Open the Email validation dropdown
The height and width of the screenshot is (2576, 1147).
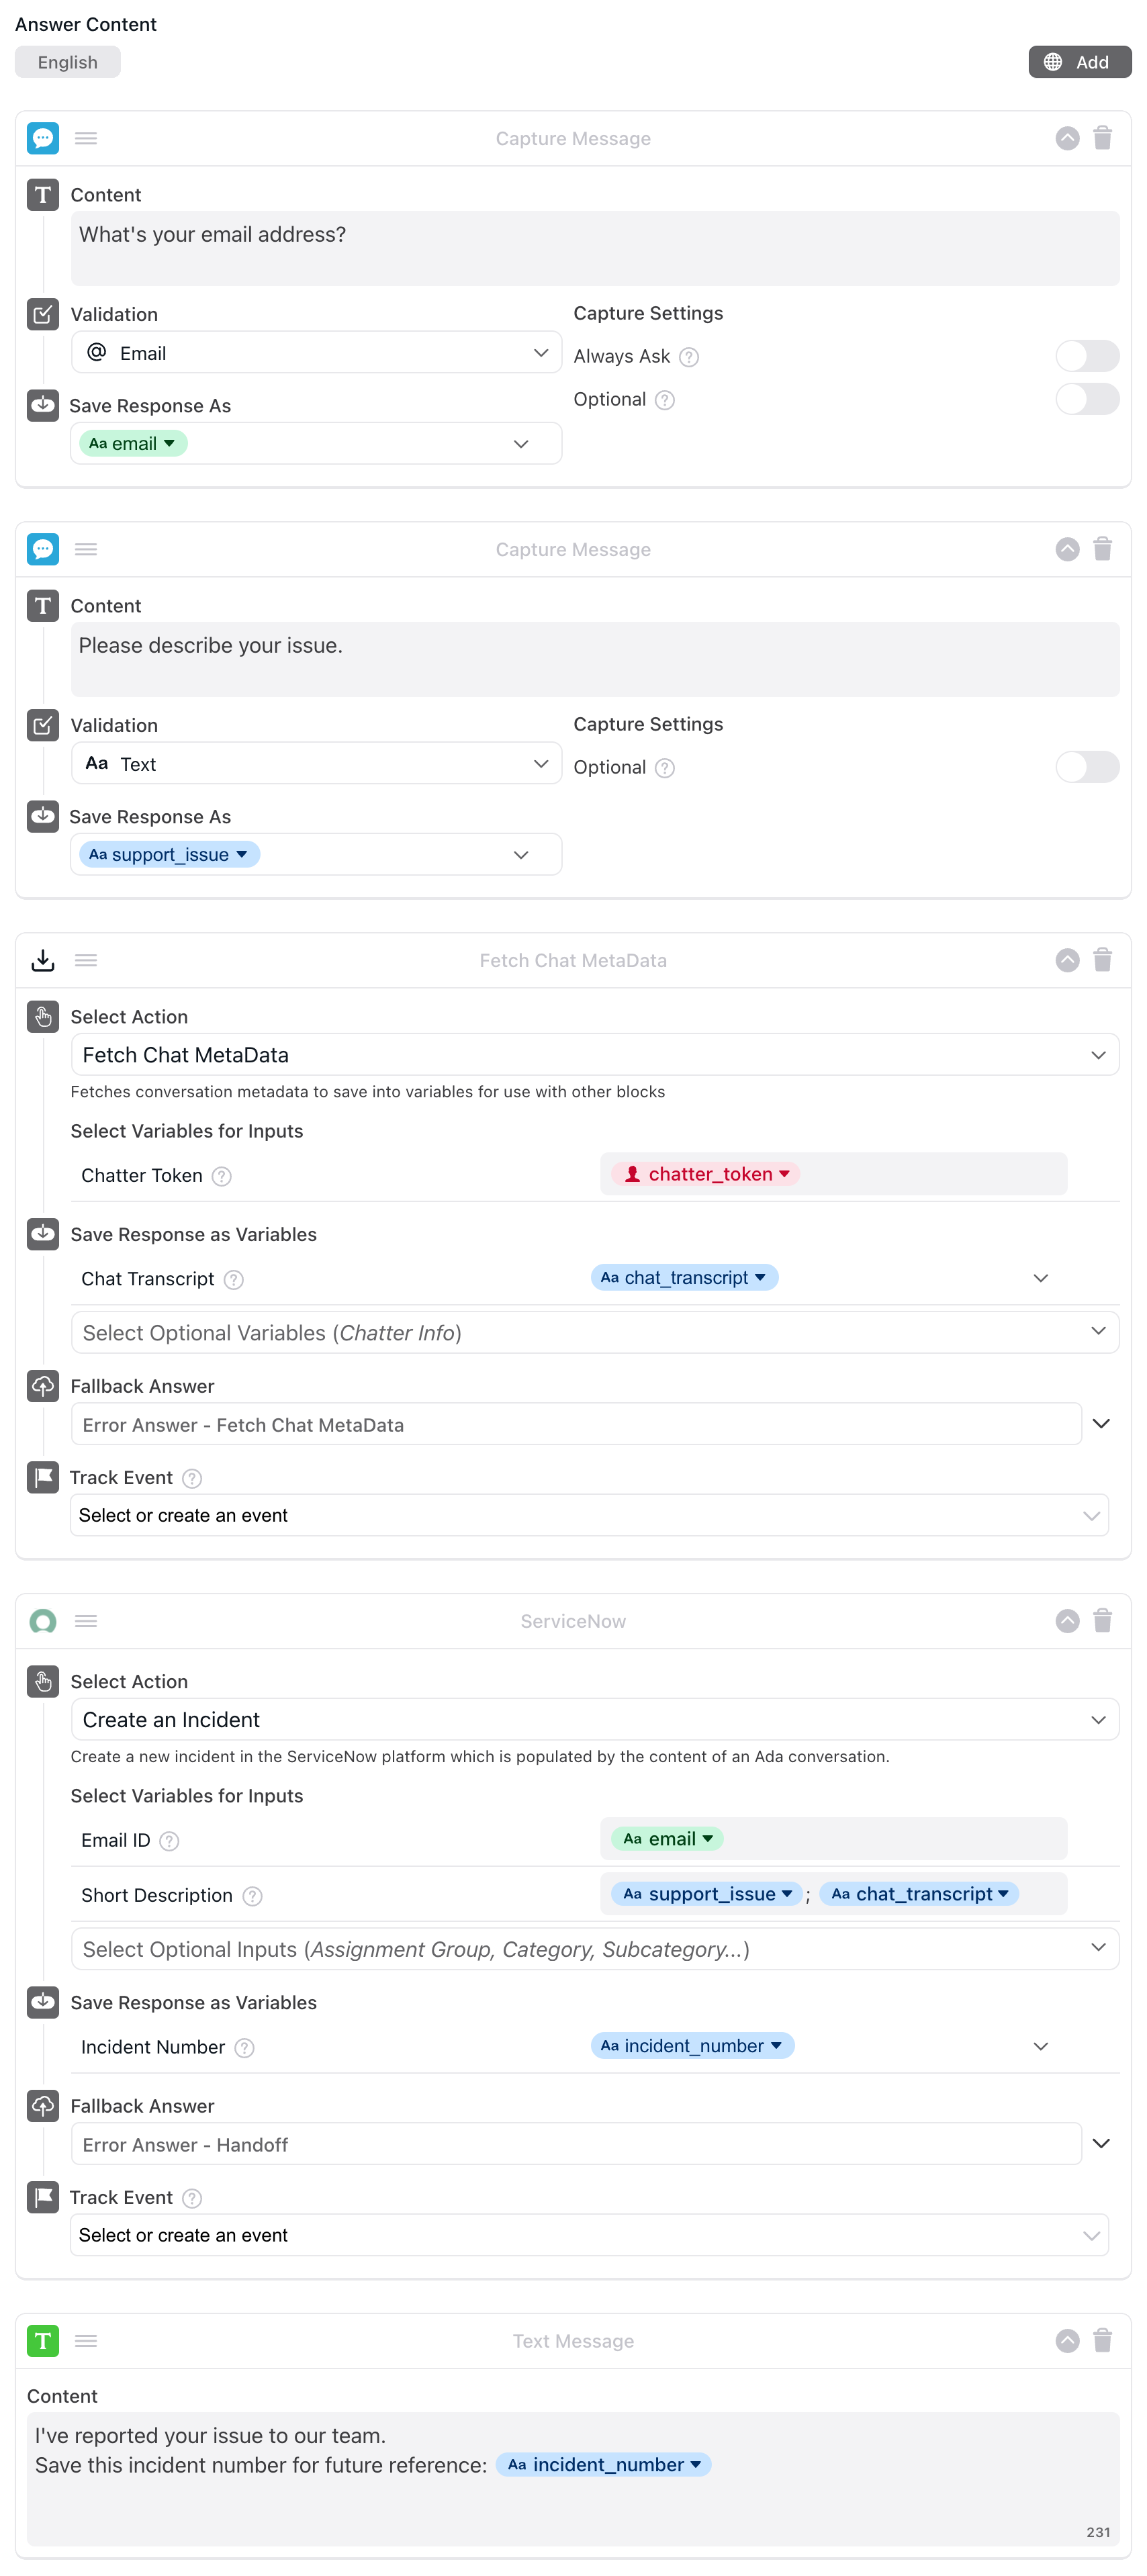coord(316,353)
